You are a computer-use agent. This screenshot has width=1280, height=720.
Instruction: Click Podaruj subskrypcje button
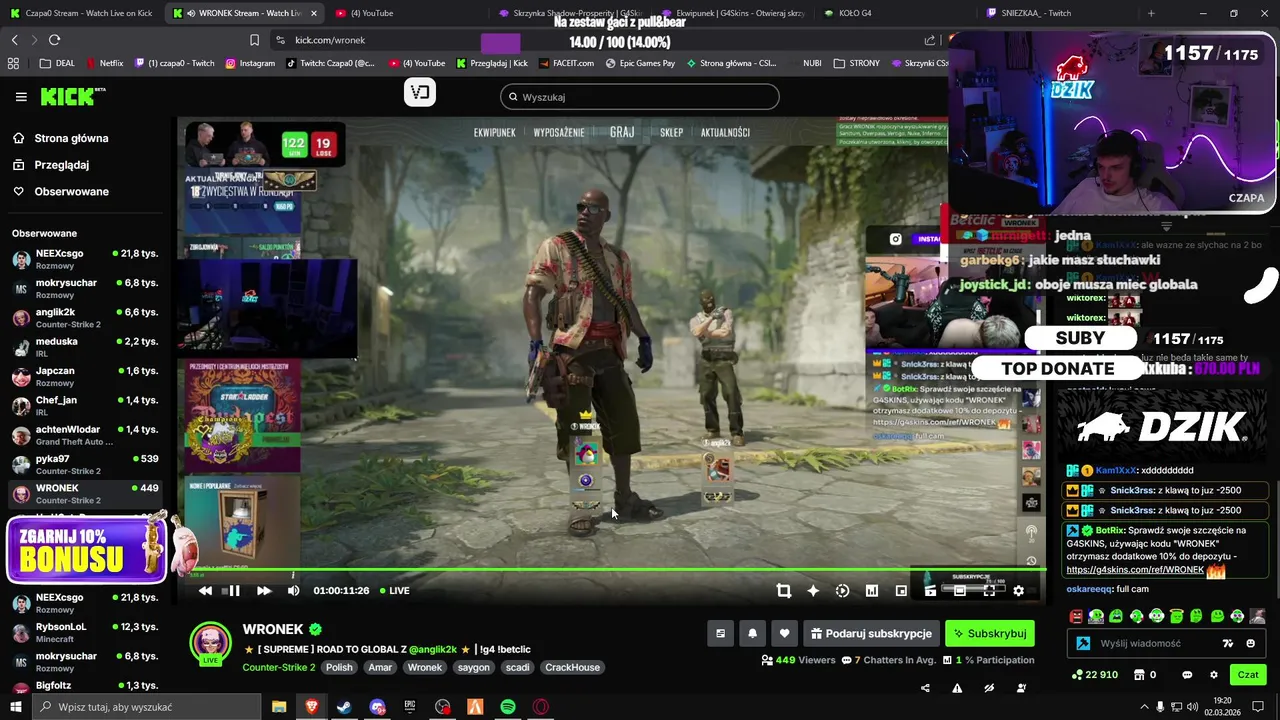tap(871, 633)
